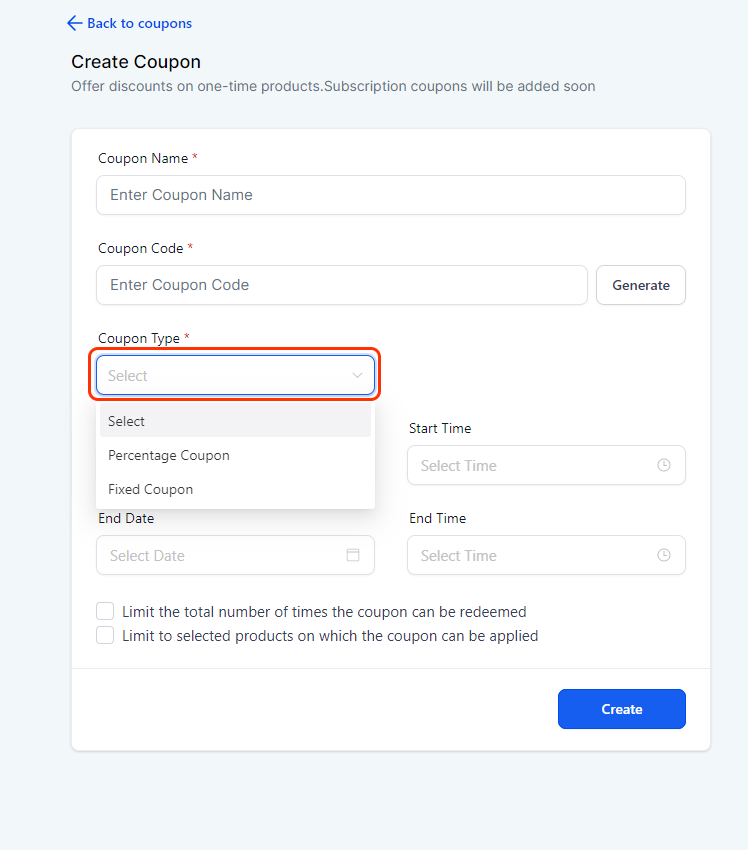Screen dimensions: 748x850
Task: Open the Coupon Type select box
Action: pyautogui.click(x=235, y=375)
